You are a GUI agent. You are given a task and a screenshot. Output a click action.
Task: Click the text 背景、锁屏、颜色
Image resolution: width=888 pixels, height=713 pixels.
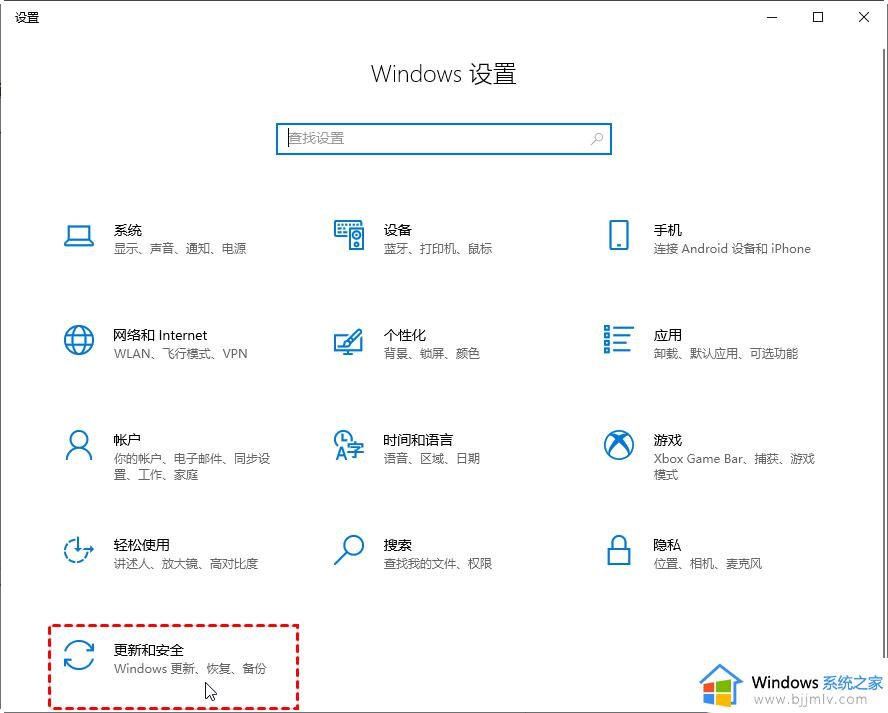click(432, 353)
